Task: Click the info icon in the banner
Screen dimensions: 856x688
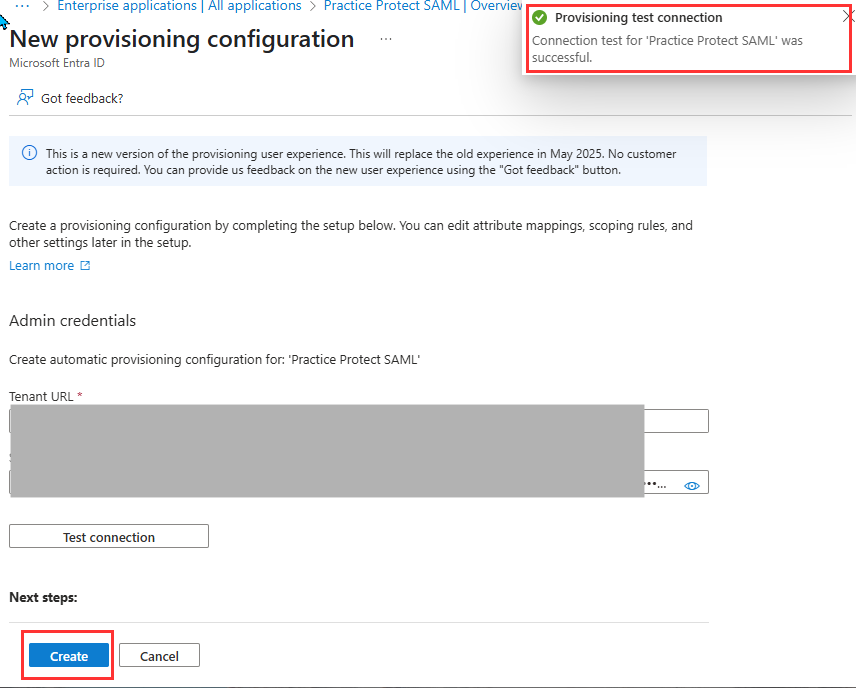Action: 29,153
